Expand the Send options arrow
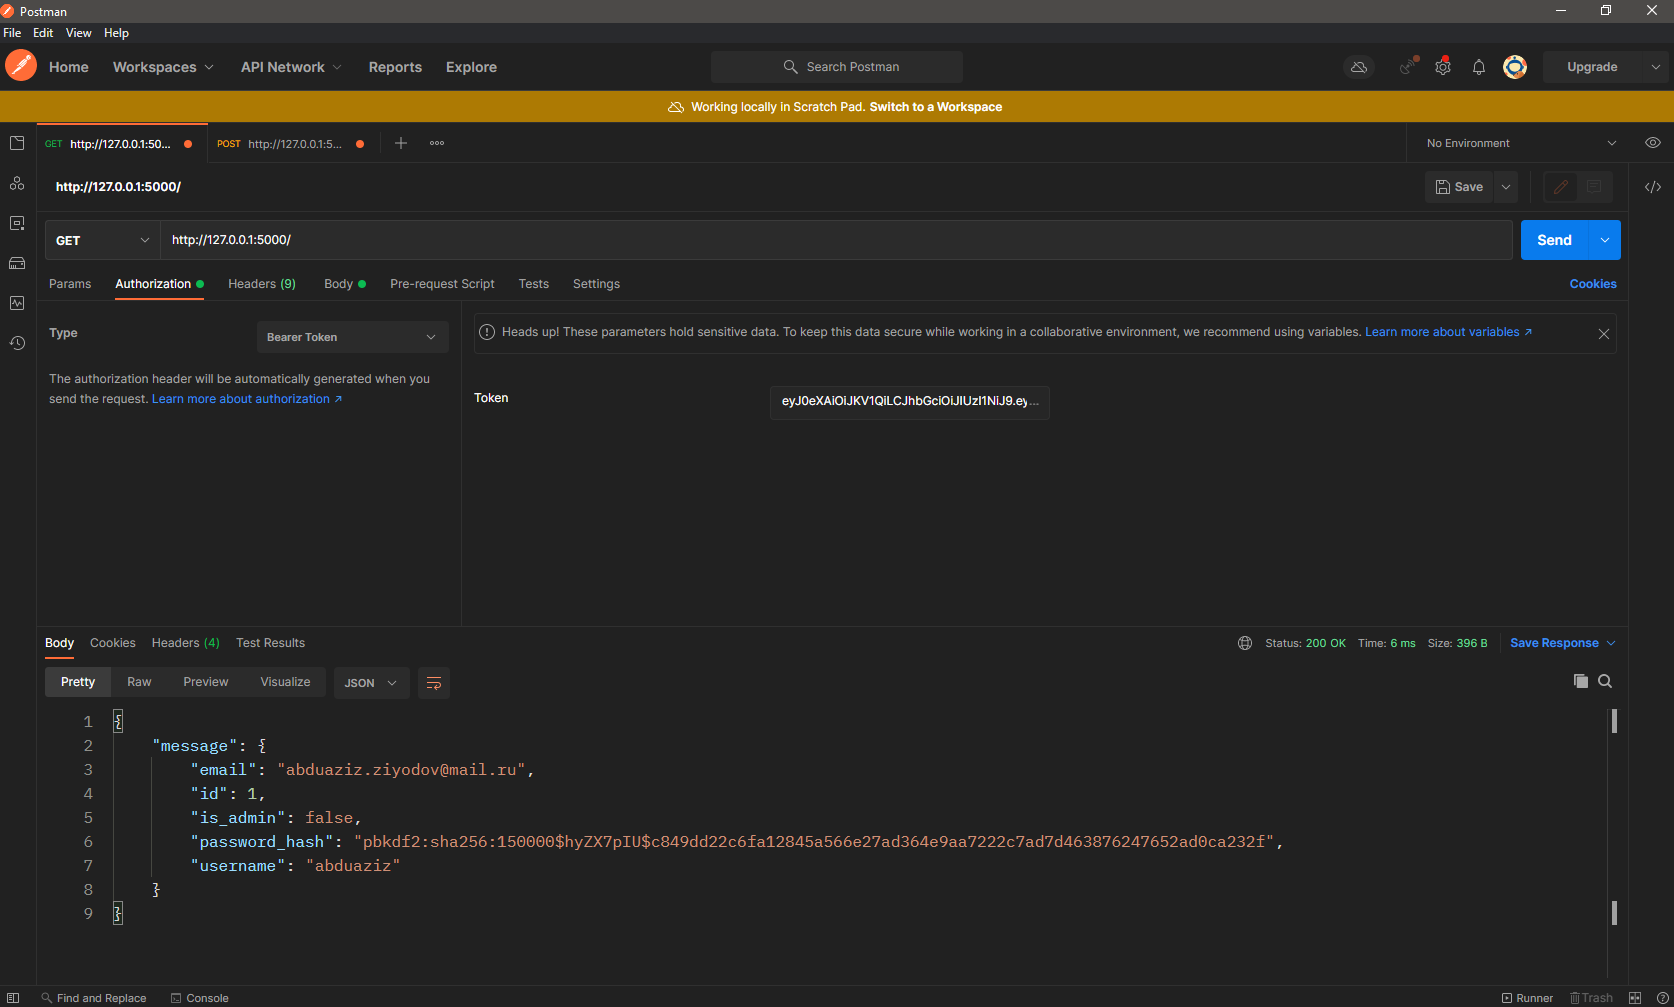Image resolution: width=1674 pixels, height=1007 pixels. tap(1605, 240)
